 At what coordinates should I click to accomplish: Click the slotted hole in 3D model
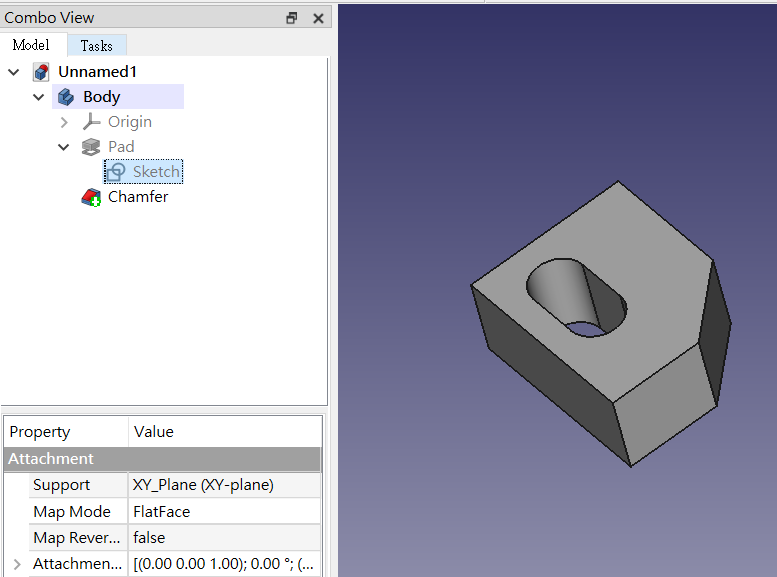(576, 297)
